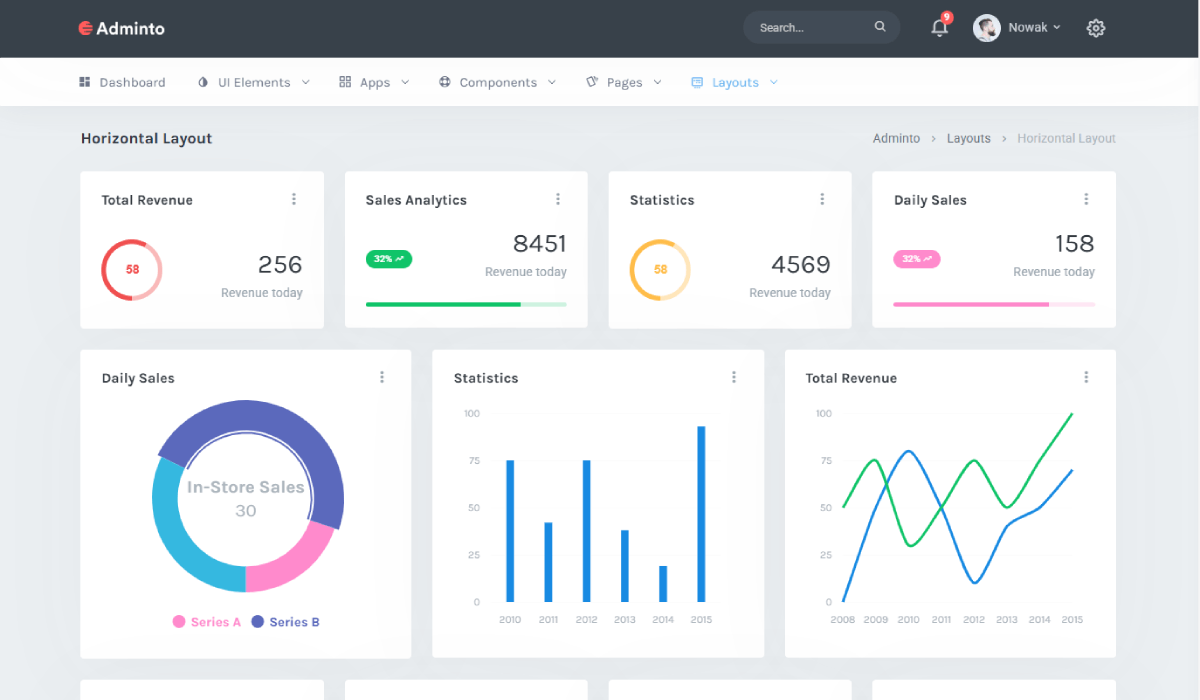Image resolution: width=1200 pixels, height=700 pixels.
Task: Click the search magnifier icon
Action: [x=880, y=27]
